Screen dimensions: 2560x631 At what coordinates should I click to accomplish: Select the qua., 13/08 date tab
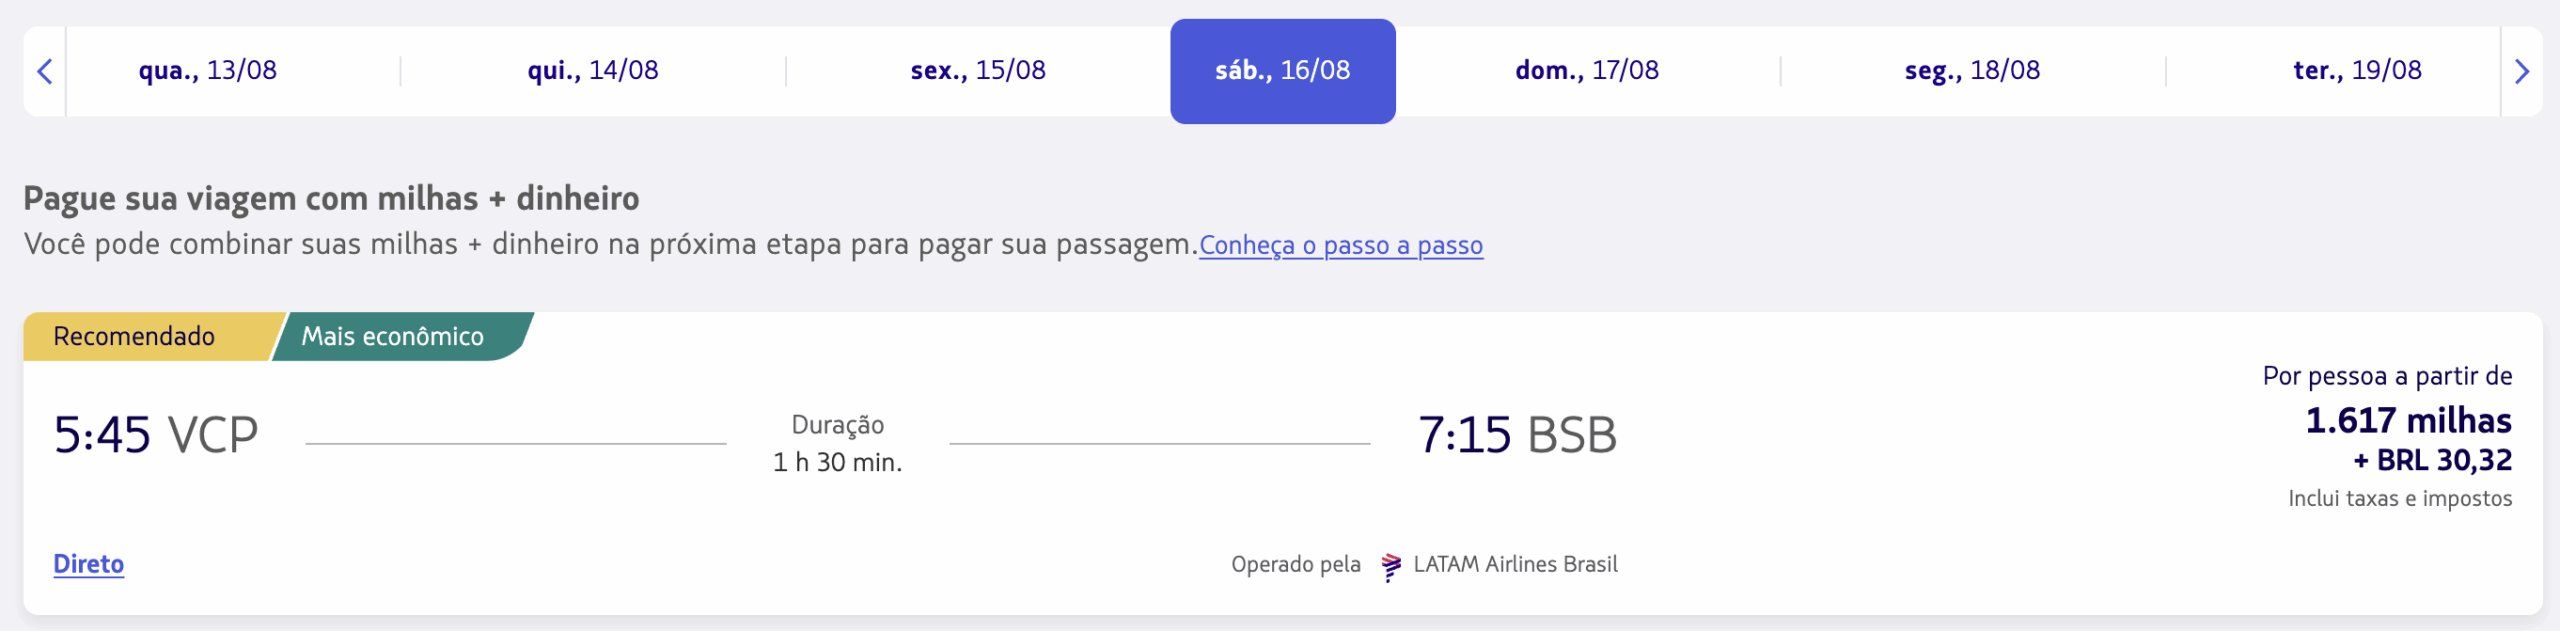tap(208, 71)
